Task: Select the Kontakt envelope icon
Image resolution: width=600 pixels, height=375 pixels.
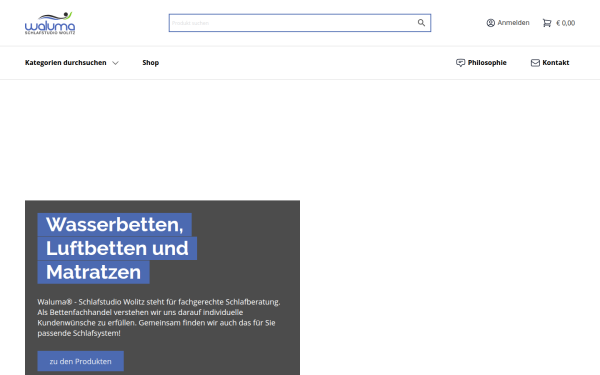Action: click(535, 63)
